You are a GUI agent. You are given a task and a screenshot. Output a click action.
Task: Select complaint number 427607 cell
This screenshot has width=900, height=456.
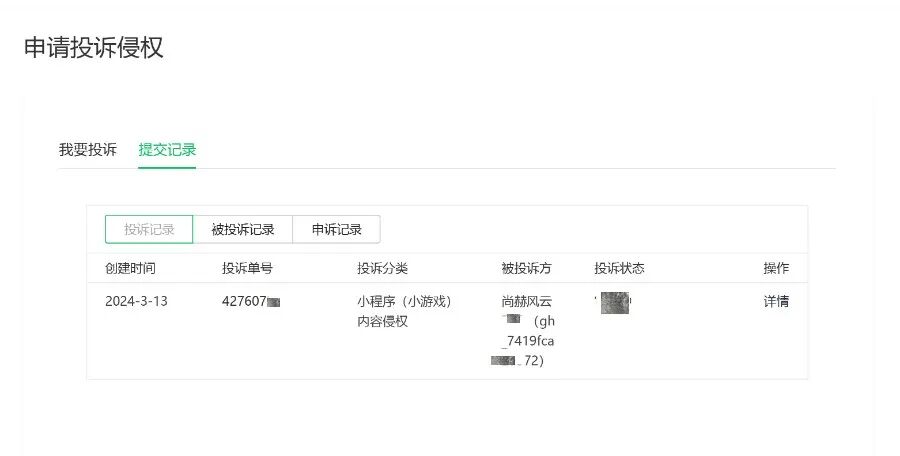(x=251, y=302)
